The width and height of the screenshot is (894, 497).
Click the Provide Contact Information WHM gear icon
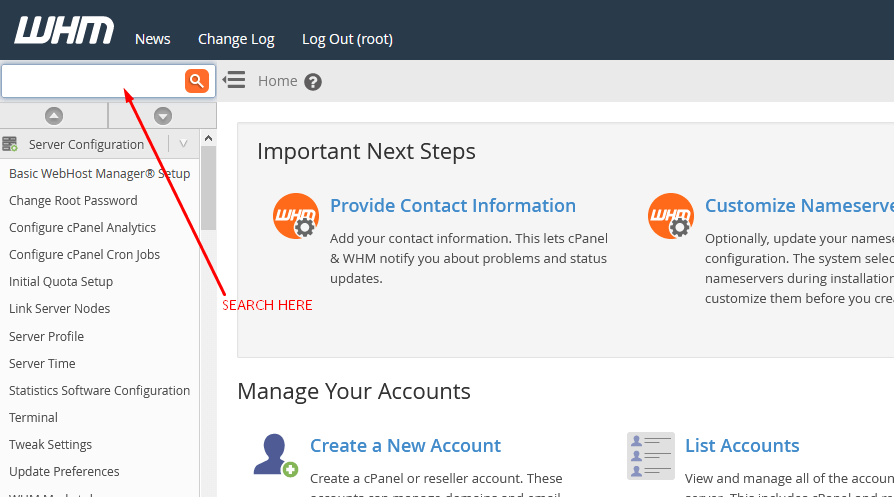click(x=296, y=216)
